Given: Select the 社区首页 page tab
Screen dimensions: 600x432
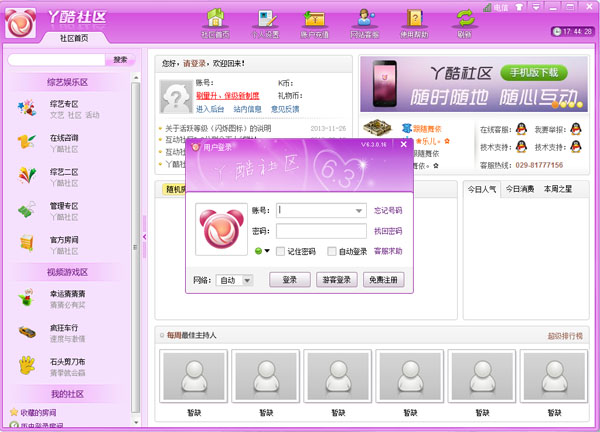Looking at the screenshot, I should (74, 38).
